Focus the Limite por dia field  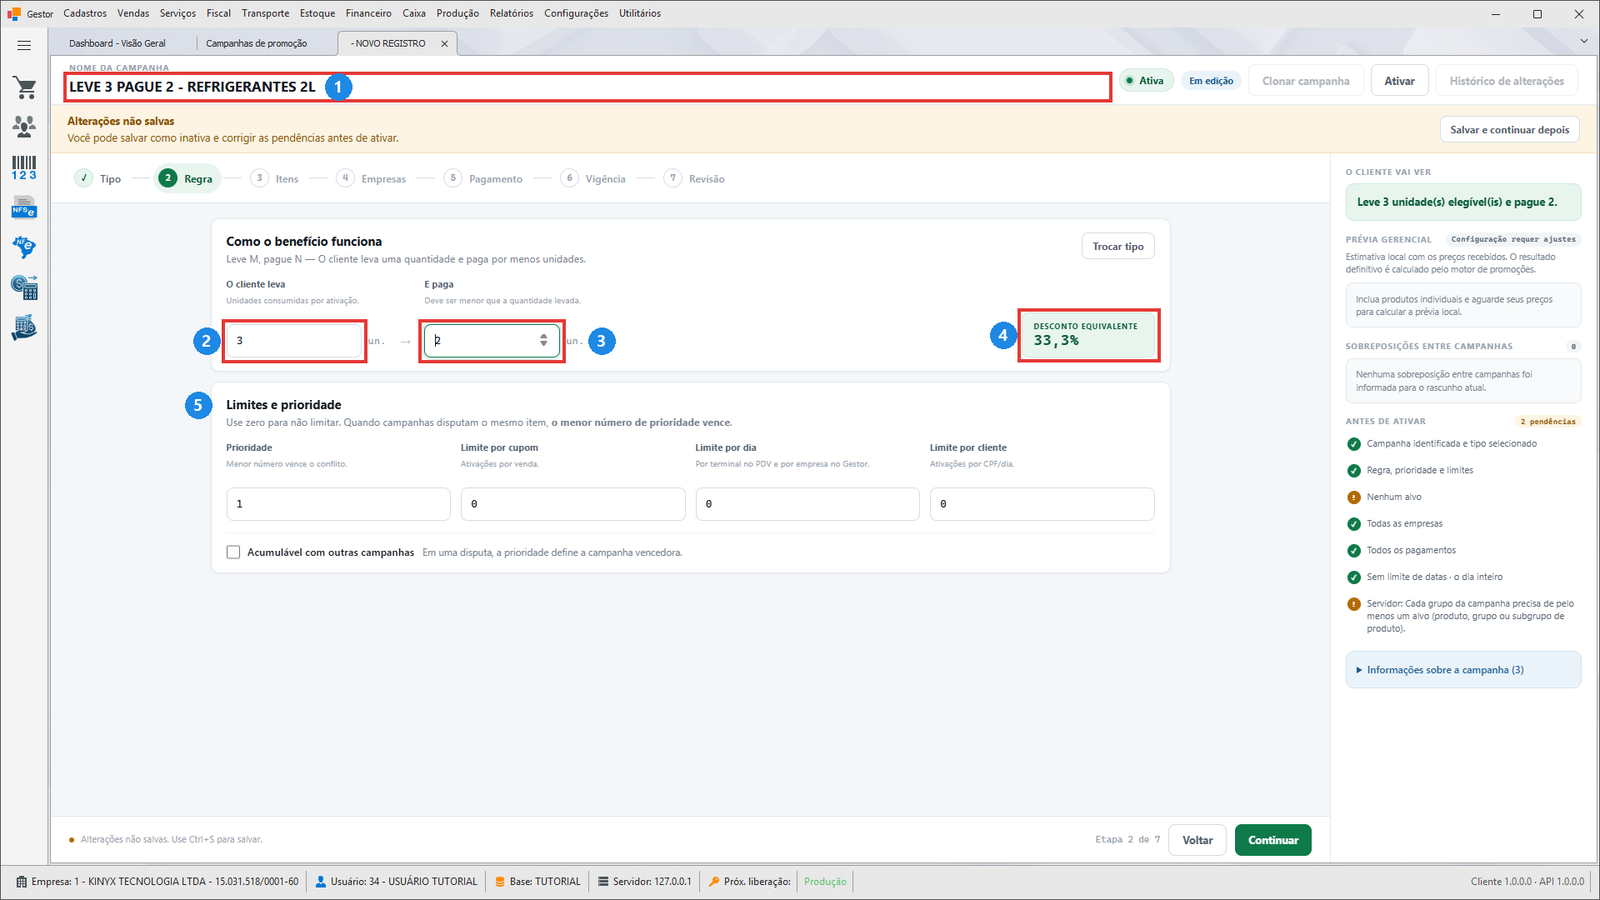[x=807, y=504]
